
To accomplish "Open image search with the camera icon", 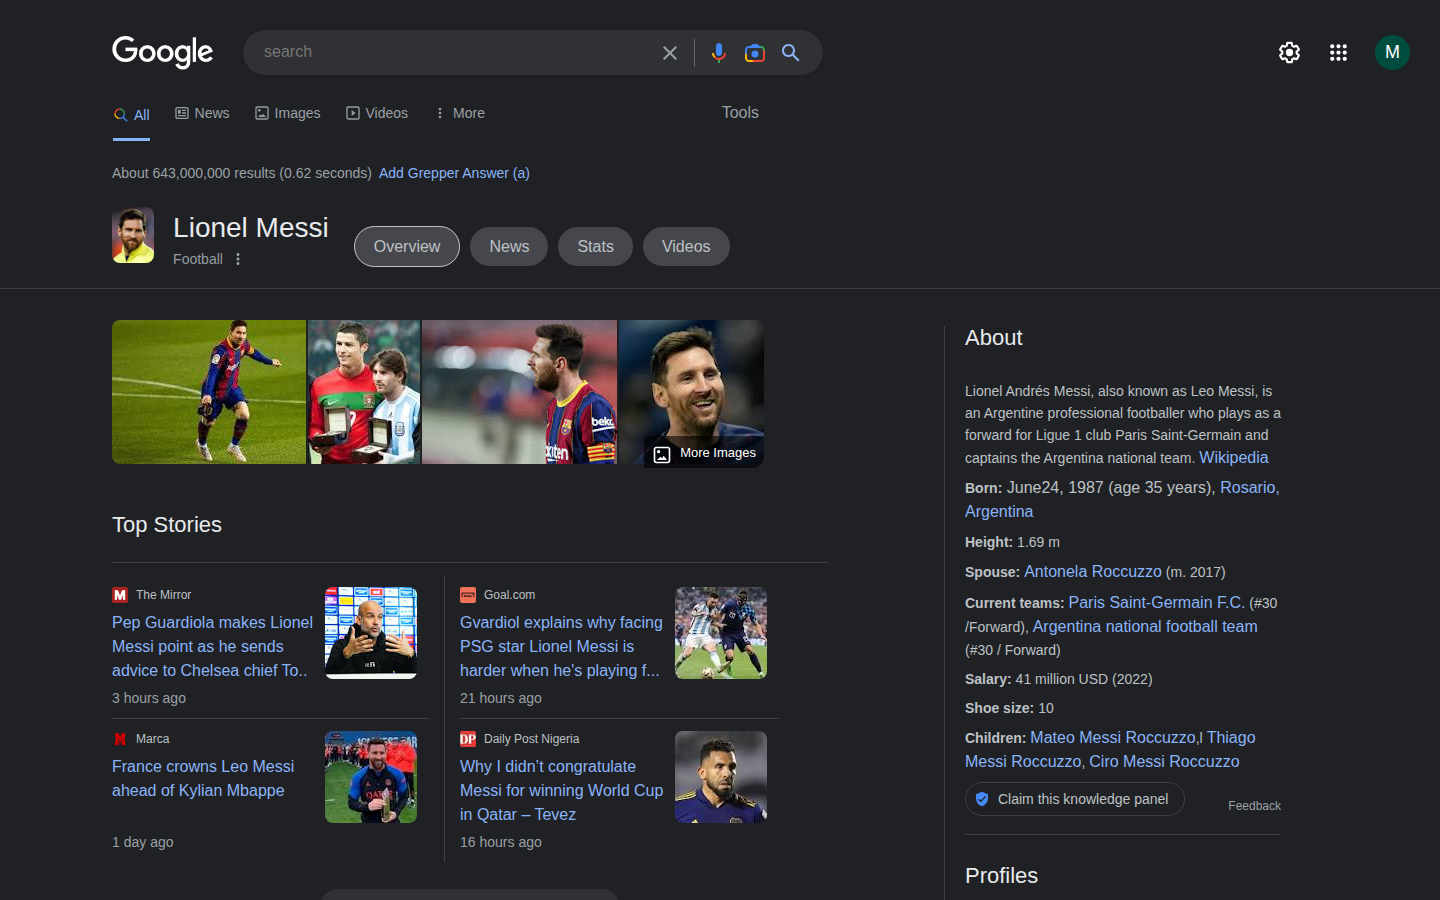I will [x=755, y=53].
